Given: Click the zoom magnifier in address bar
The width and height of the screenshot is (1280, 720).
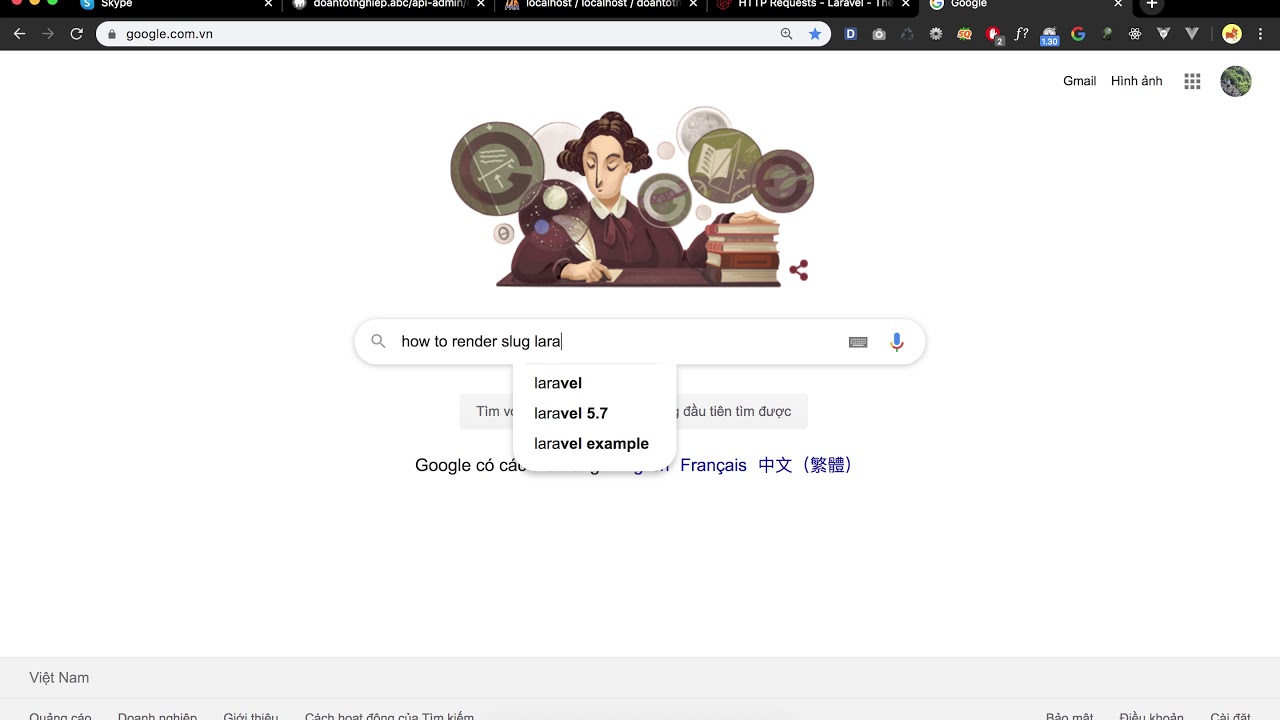Looking at the screenshot, I should 787,34.
